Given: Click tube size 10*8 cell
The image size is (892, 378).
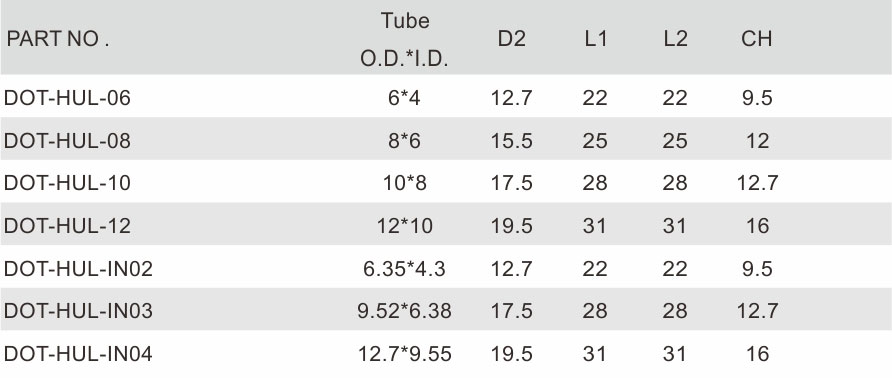Looking at the screenshot, I should tap(404, 183).
